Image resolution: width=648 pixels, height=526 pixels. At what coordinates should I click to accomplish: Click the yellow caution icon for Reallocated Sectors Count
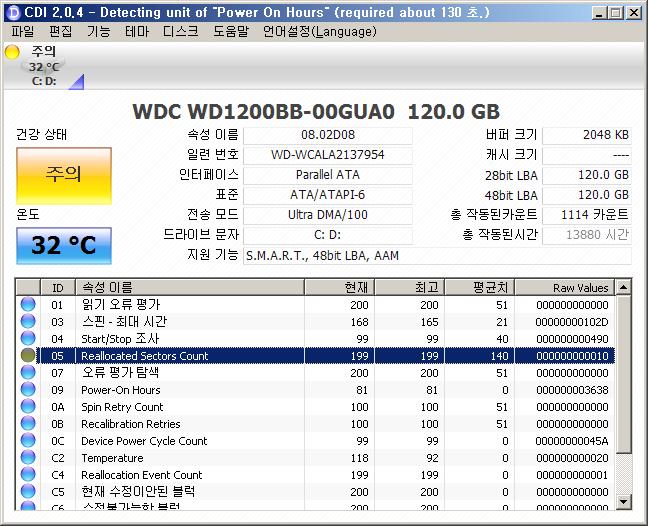tap(28, 355)
